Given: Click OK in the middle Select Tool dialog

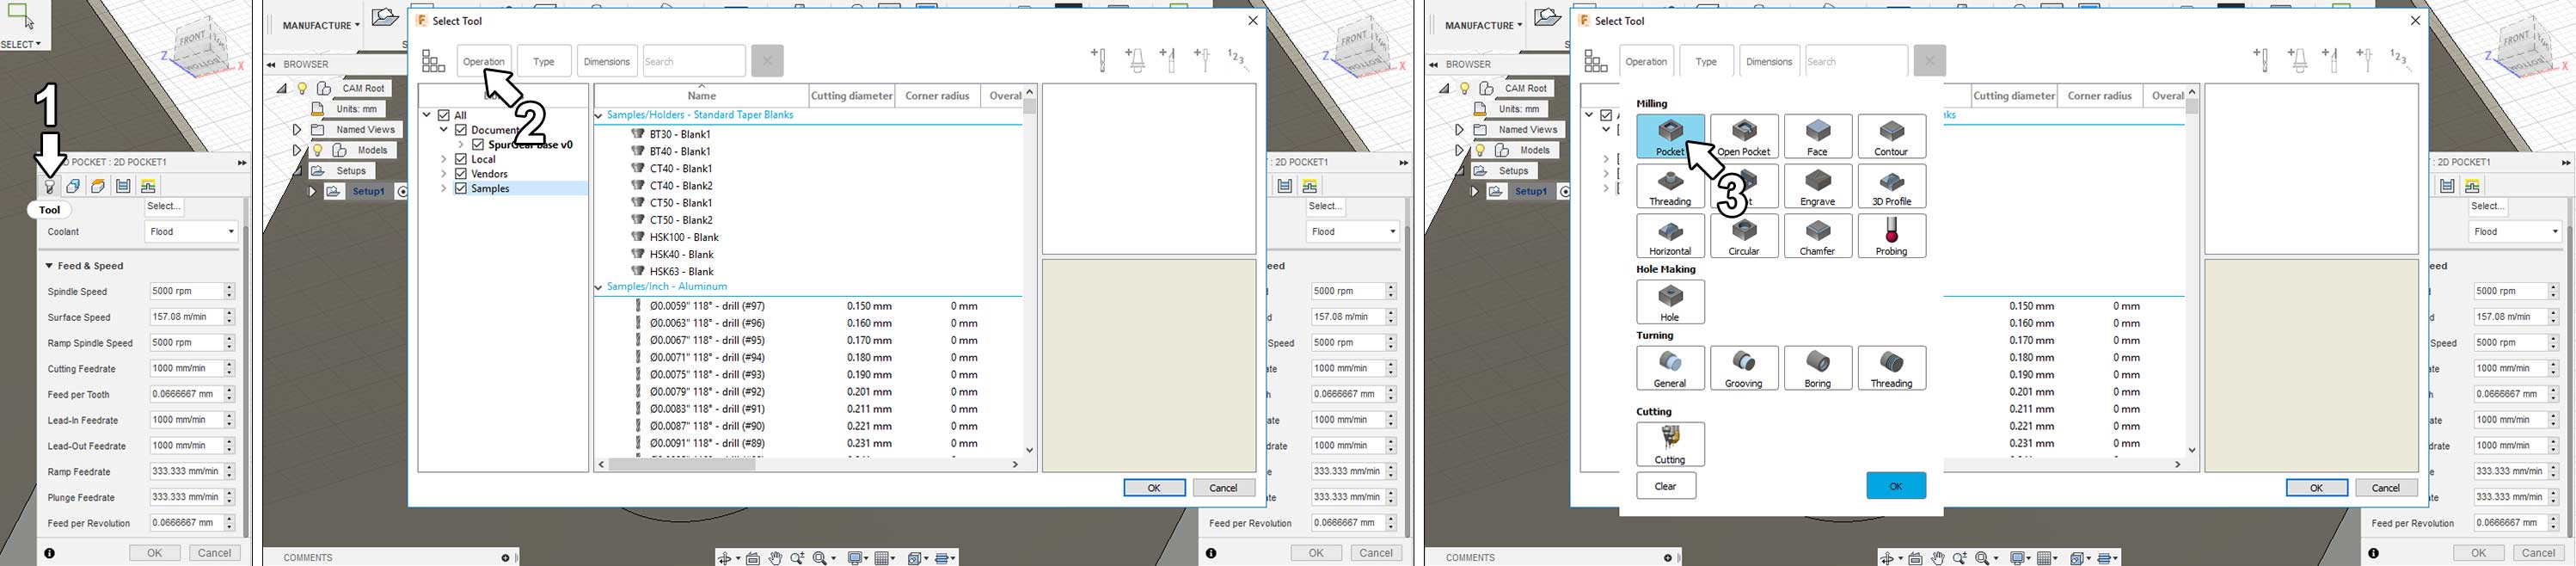Looking at the screenshot, I should tap(1154, 488).
